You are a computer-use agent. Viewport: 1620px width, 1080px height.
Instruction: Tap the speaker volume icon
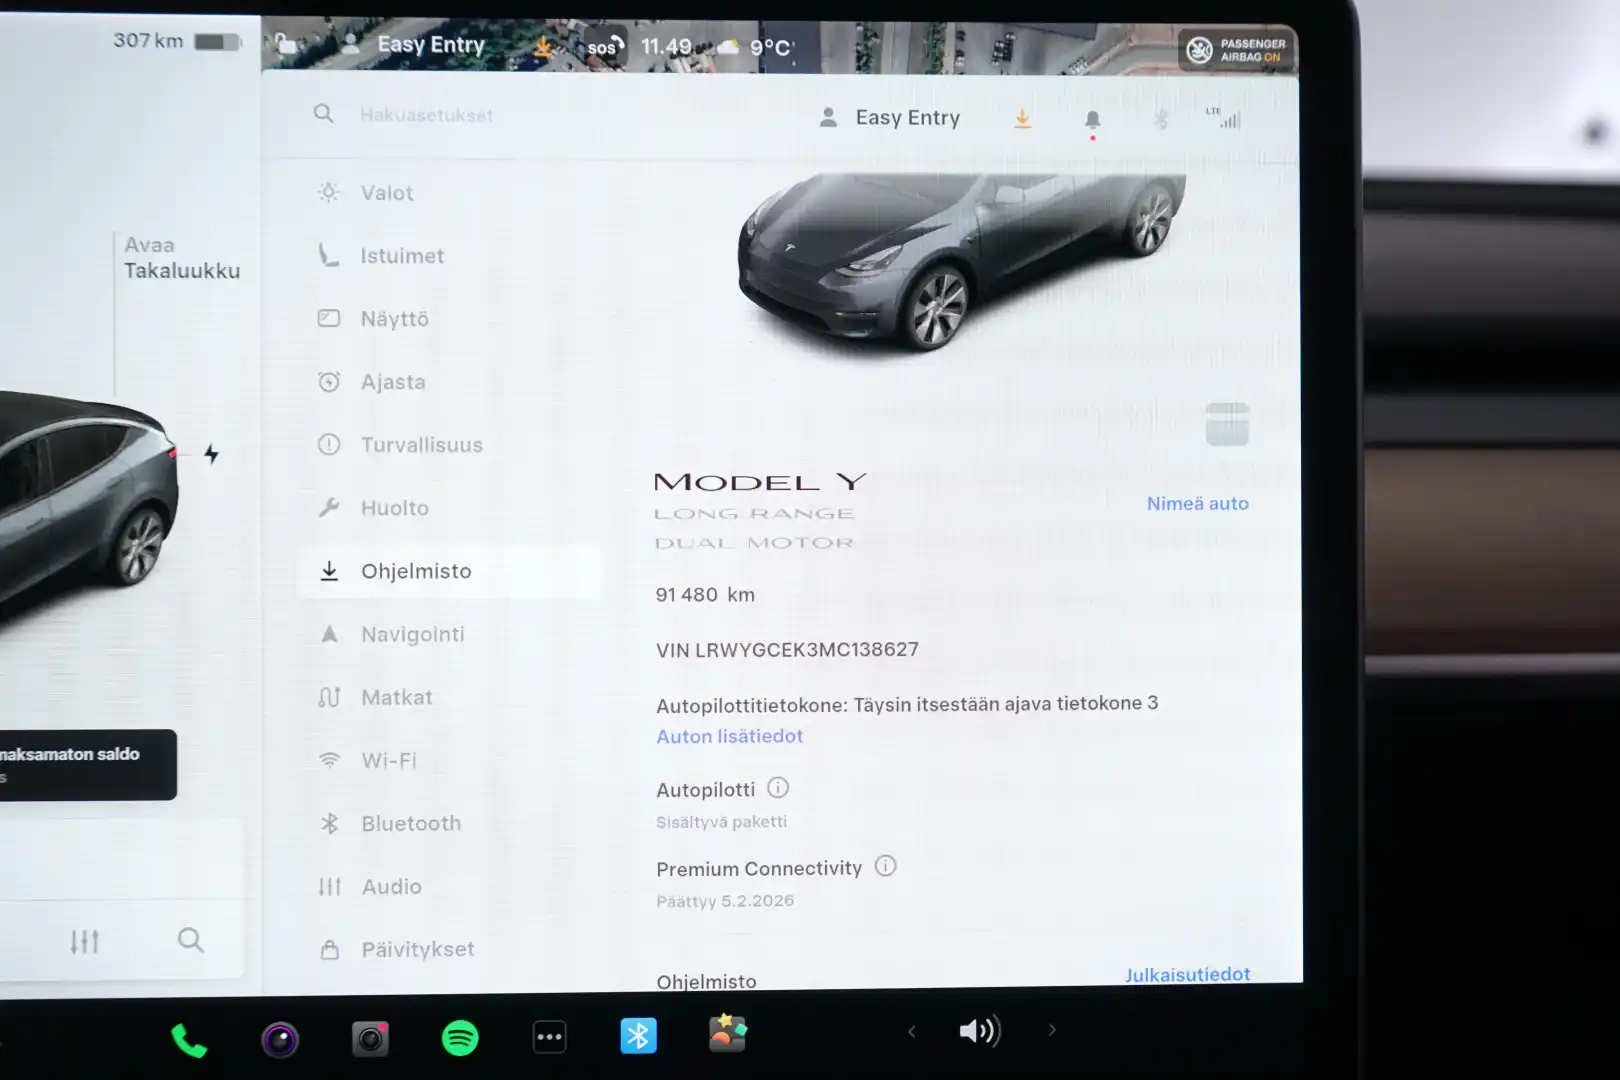pos(979,1030)
